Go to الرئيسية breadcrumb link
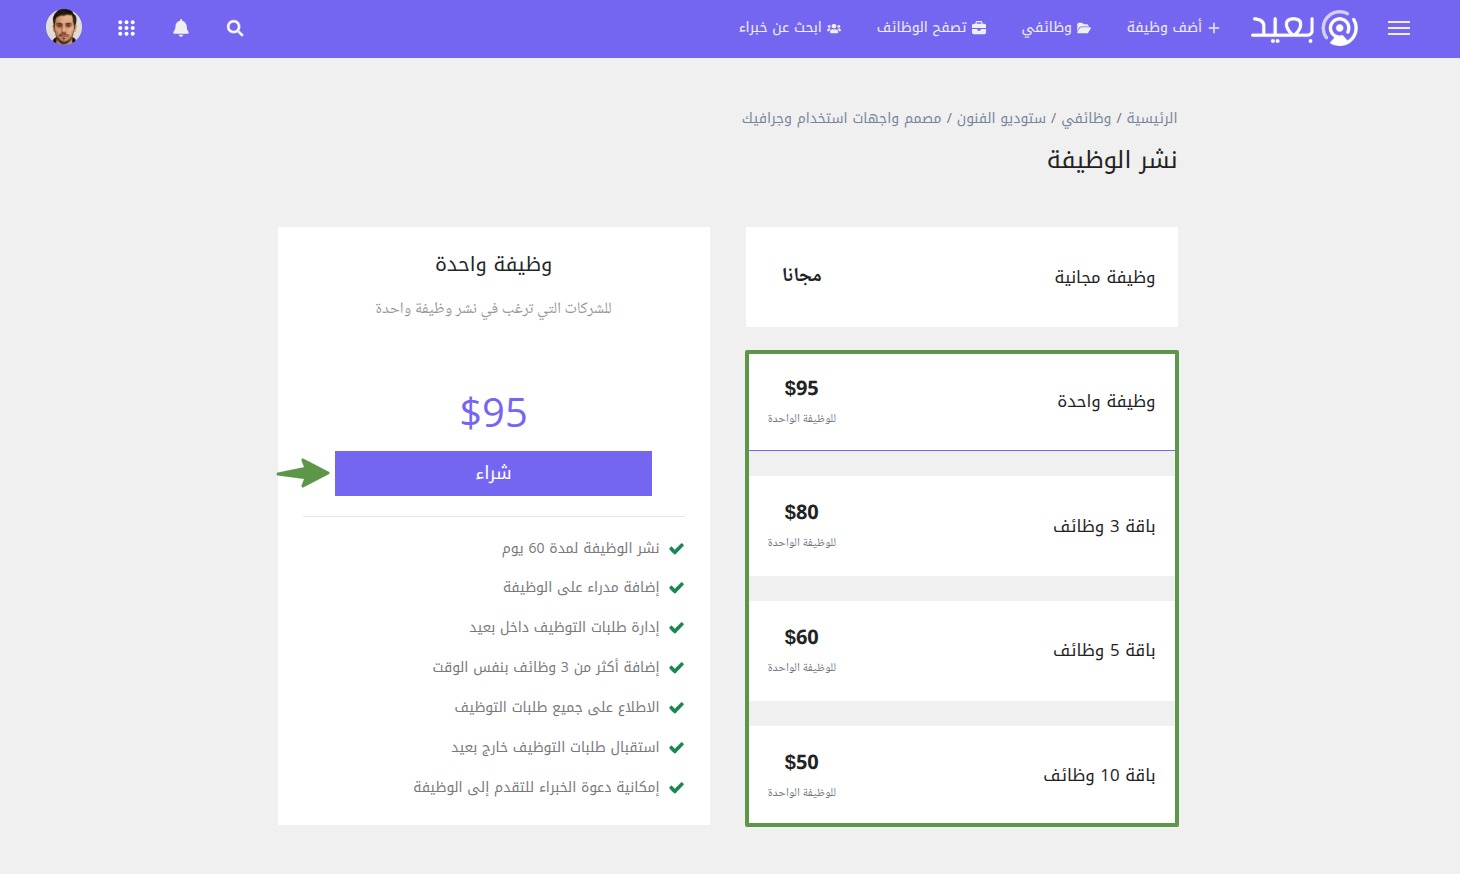1460x874 pixels. tap(1152, 118)
